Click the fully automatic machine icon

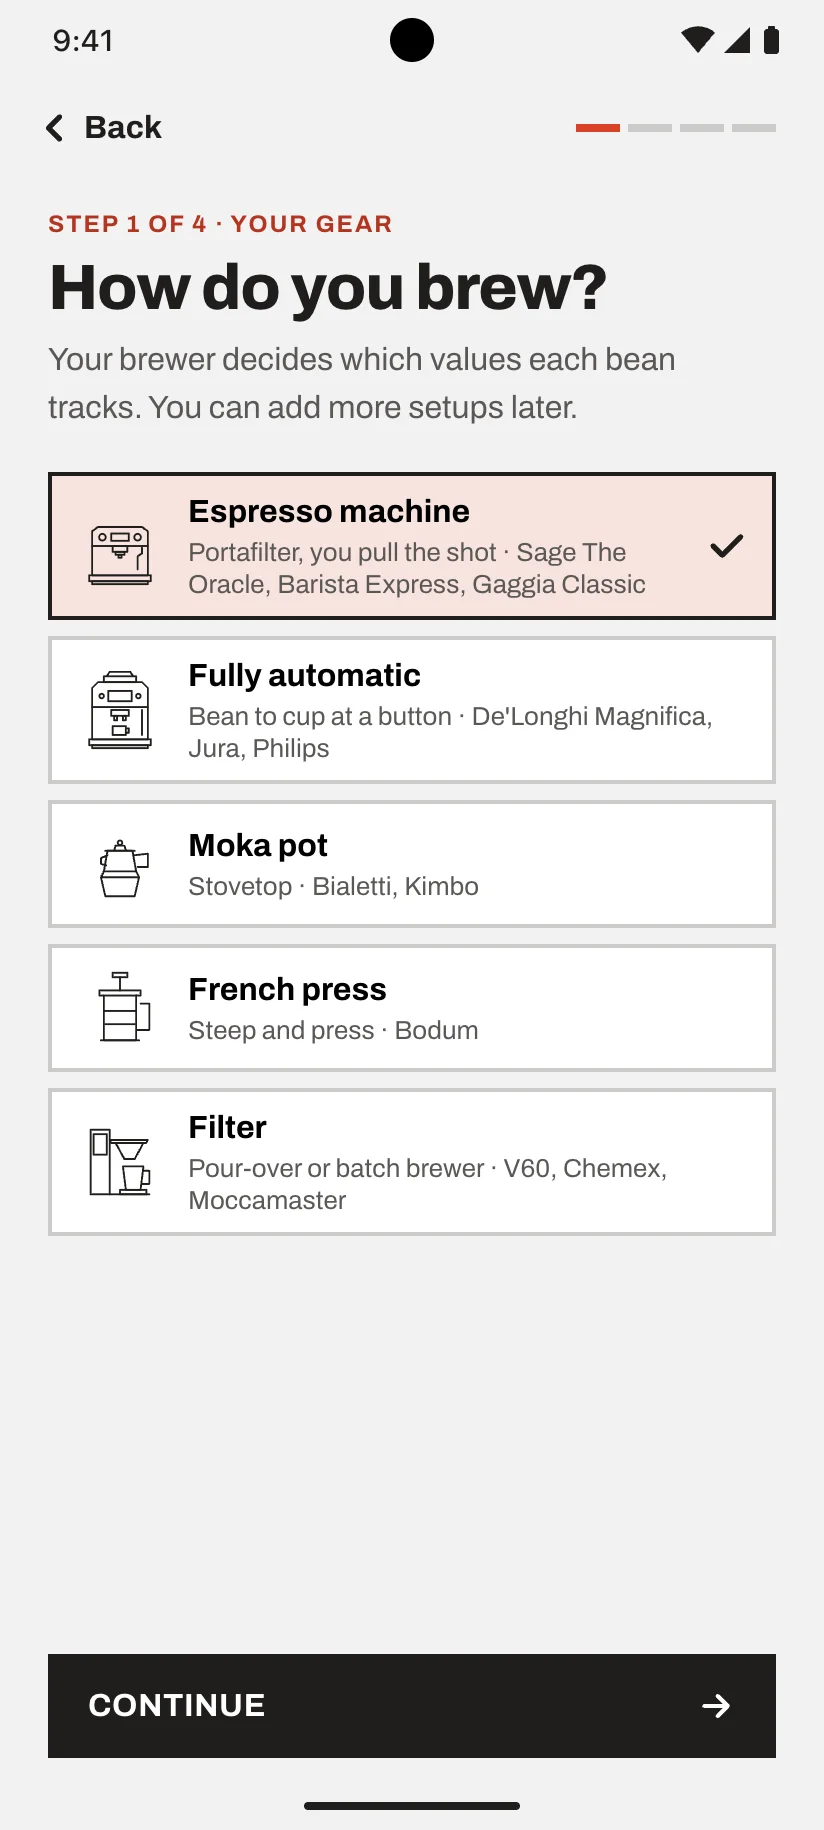[x=120, y=710]
